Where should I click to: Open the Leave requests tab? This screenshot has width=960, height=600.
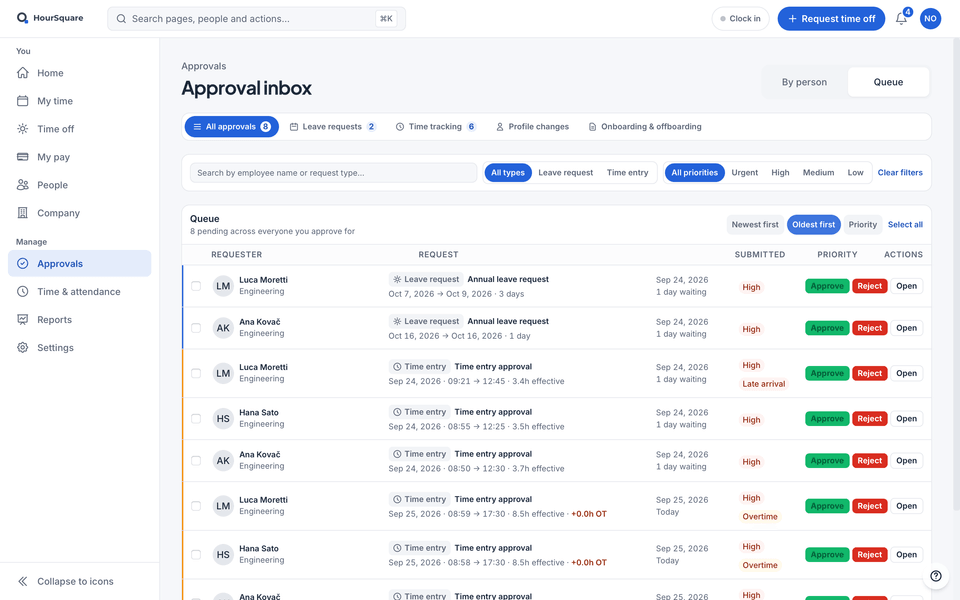332,127
